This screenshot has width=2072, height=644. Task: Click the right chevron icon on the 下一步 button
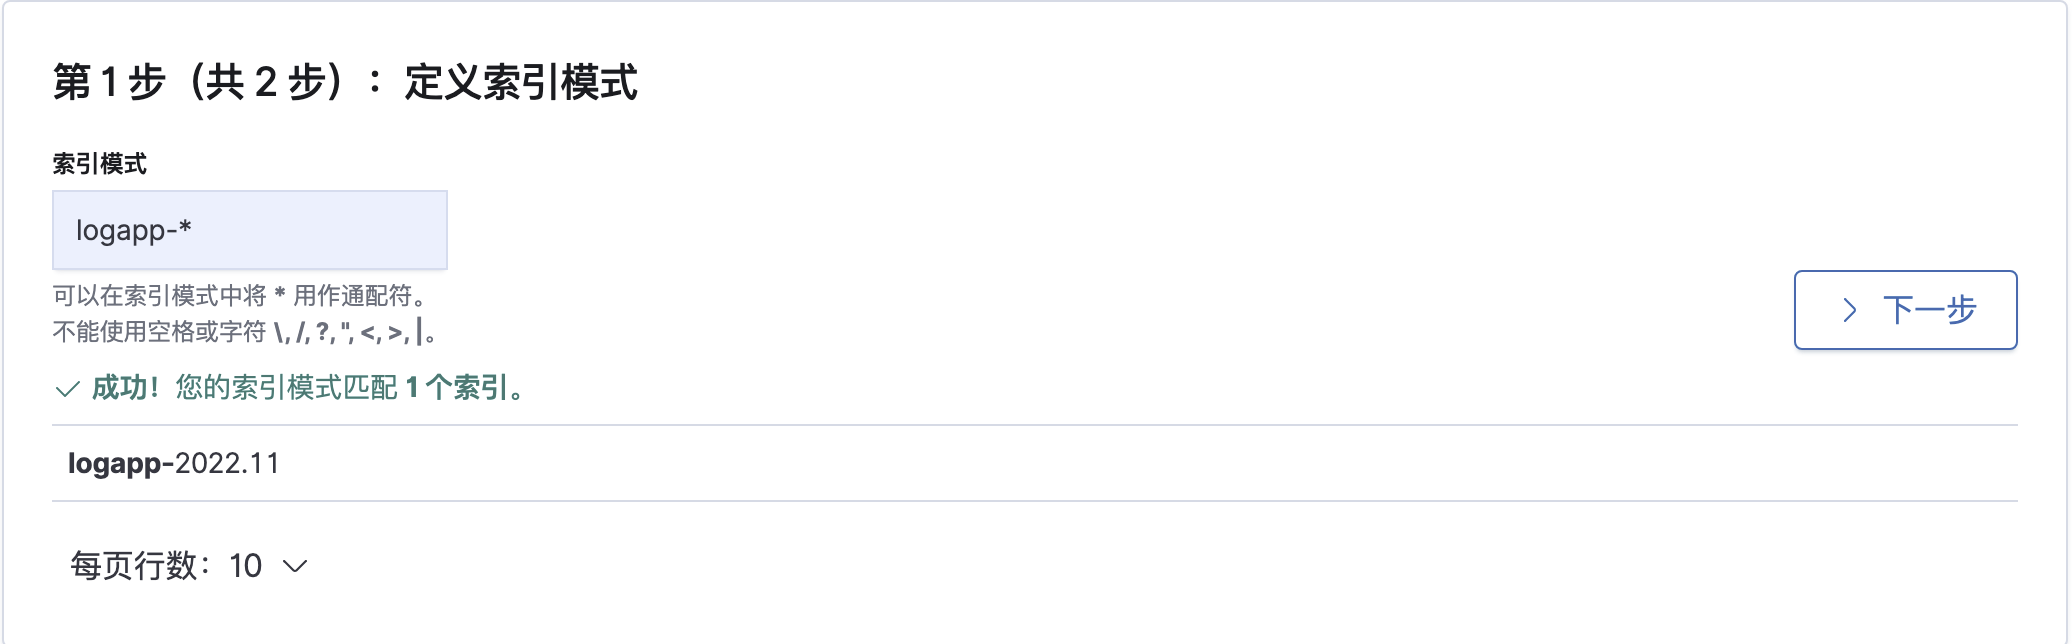click(x=1850, y=310)
